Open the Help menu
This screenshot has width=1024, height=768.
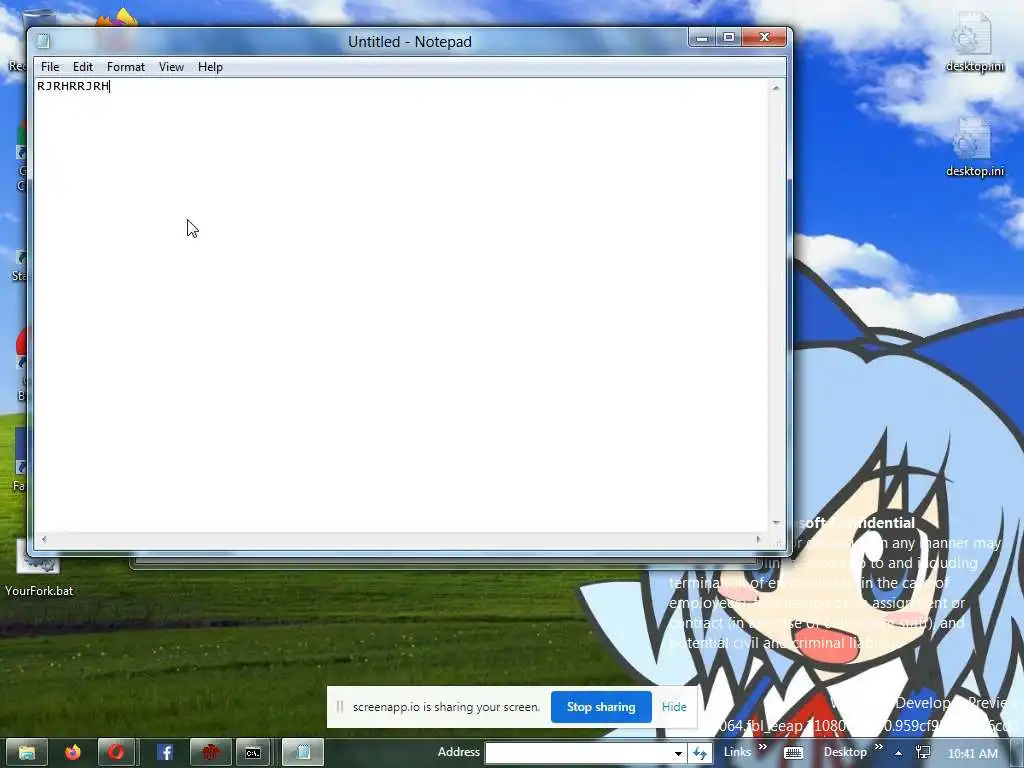[x=210, y=67]
